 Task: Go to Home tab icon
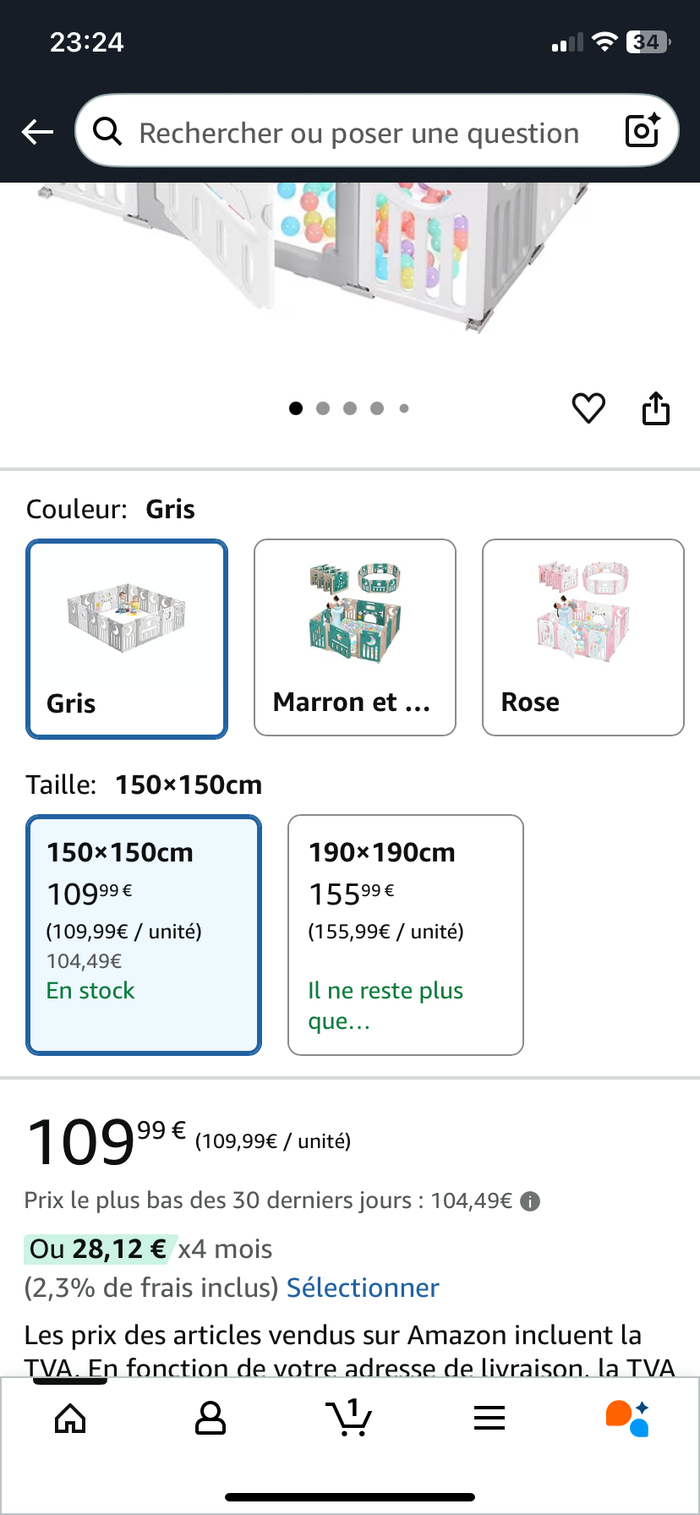click(70, 1417)
